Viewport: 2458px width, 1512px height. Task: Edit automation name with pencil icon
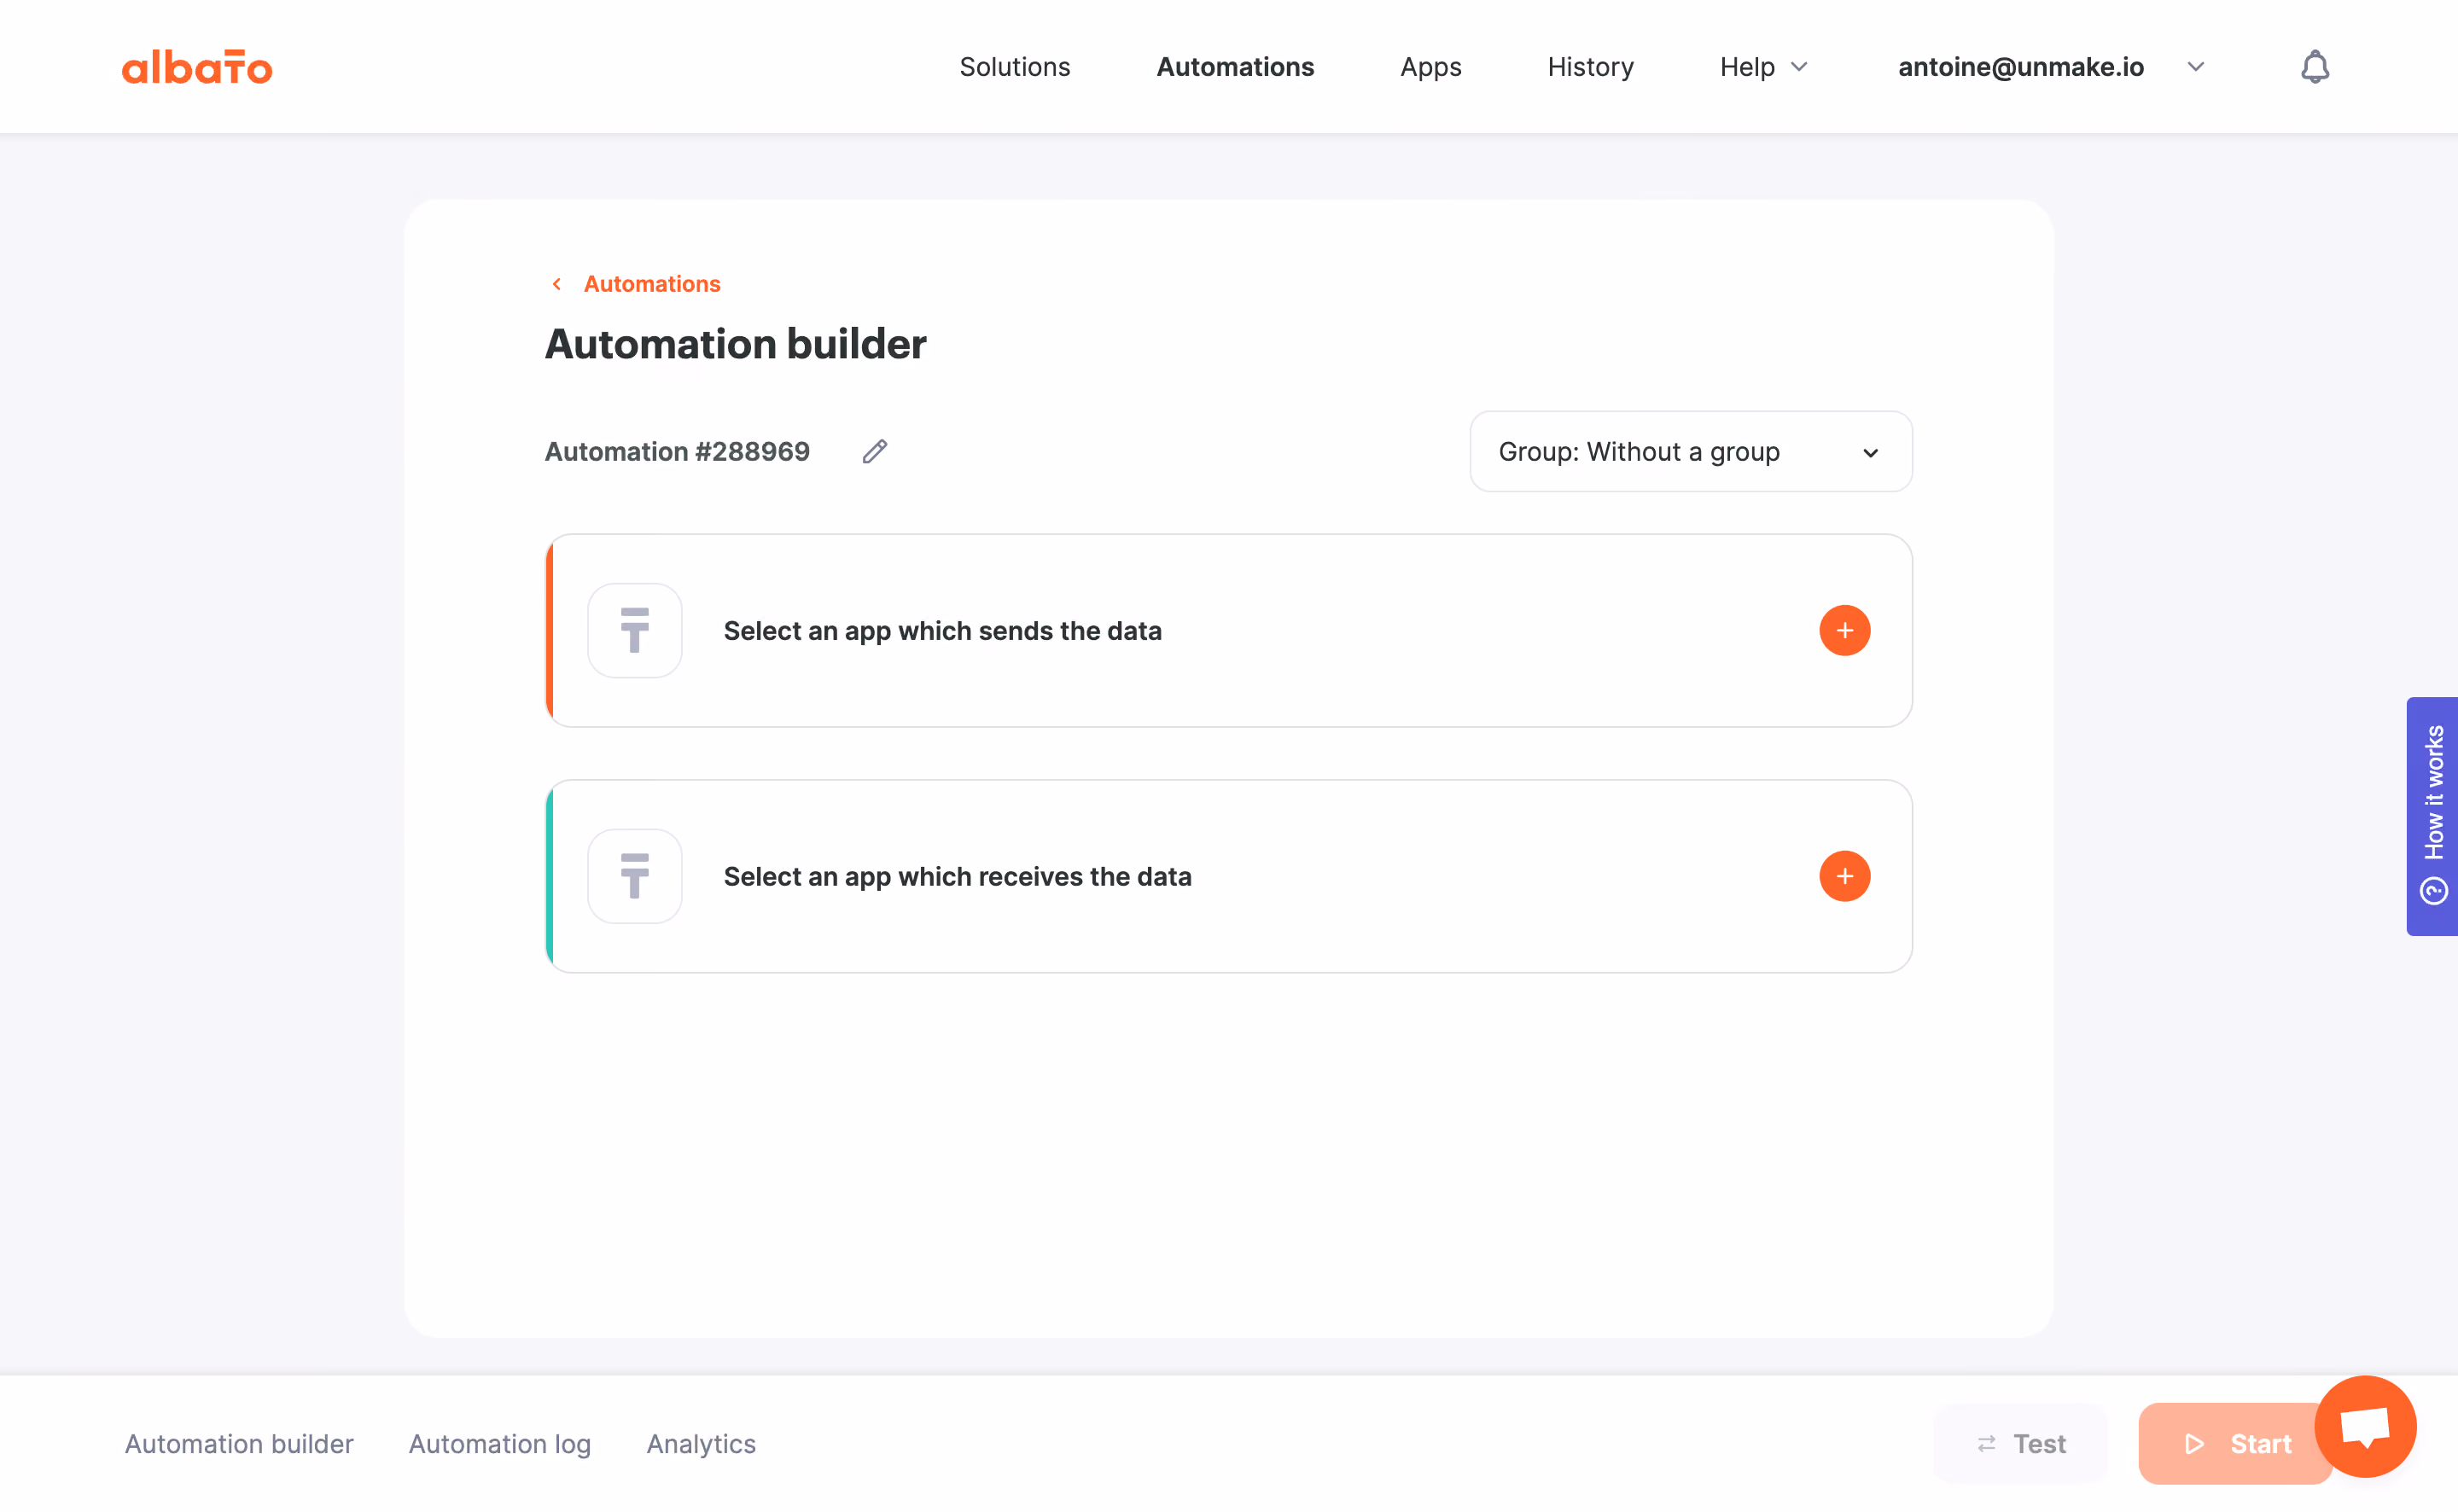click(x=875, y=452)
